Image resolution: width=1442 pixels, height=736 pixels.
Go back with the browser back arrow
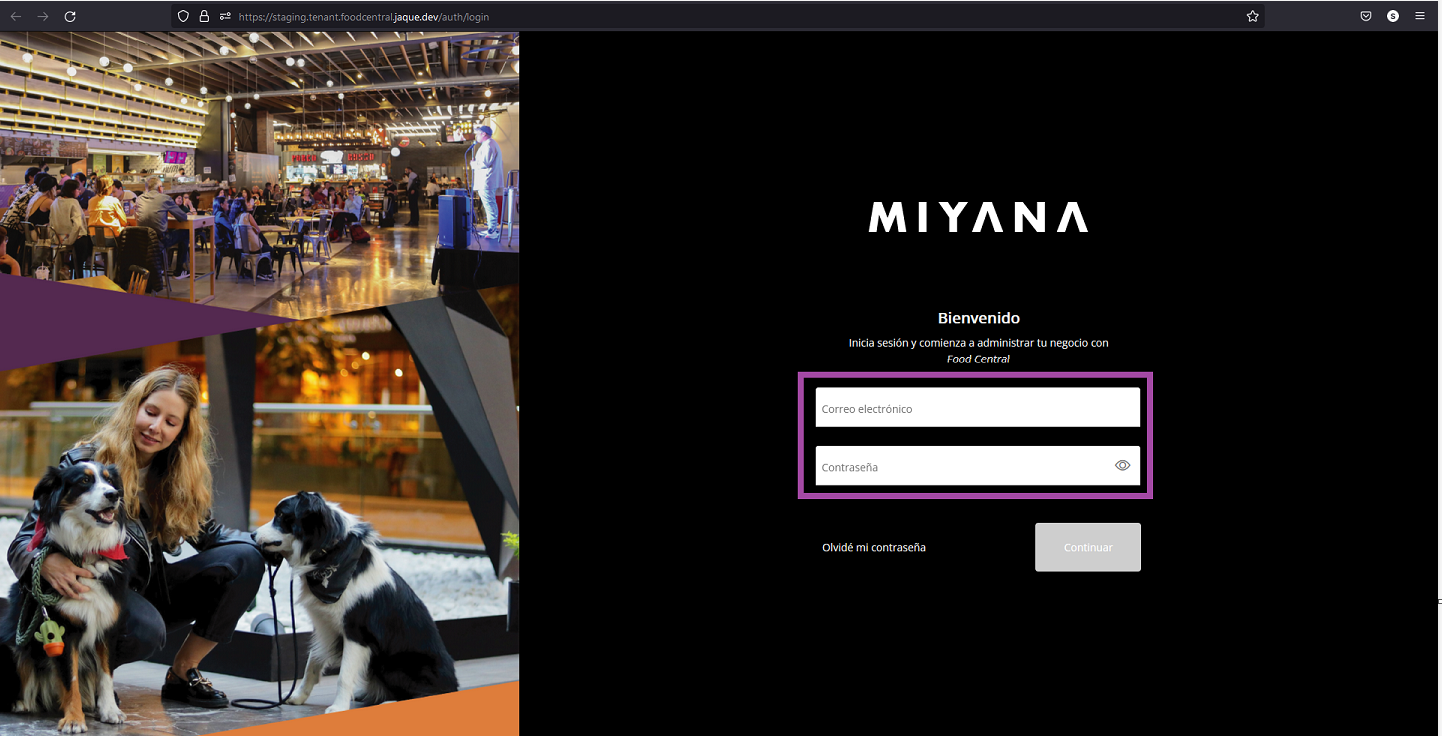[x=16, y=16]
